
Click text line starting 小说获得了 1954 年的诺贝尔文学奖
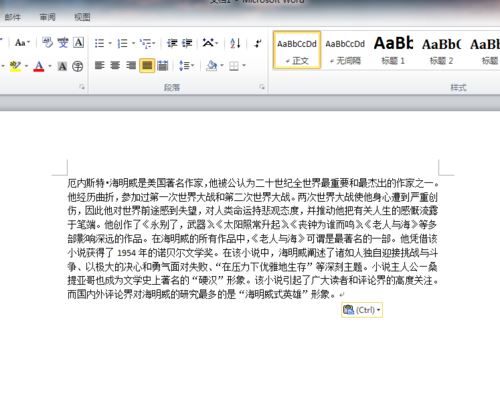(x=253, y=253)
